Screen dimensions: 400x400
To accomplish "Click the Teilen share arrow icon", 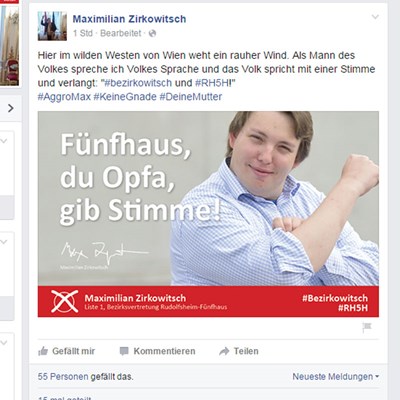I will (x=224, y=351).
